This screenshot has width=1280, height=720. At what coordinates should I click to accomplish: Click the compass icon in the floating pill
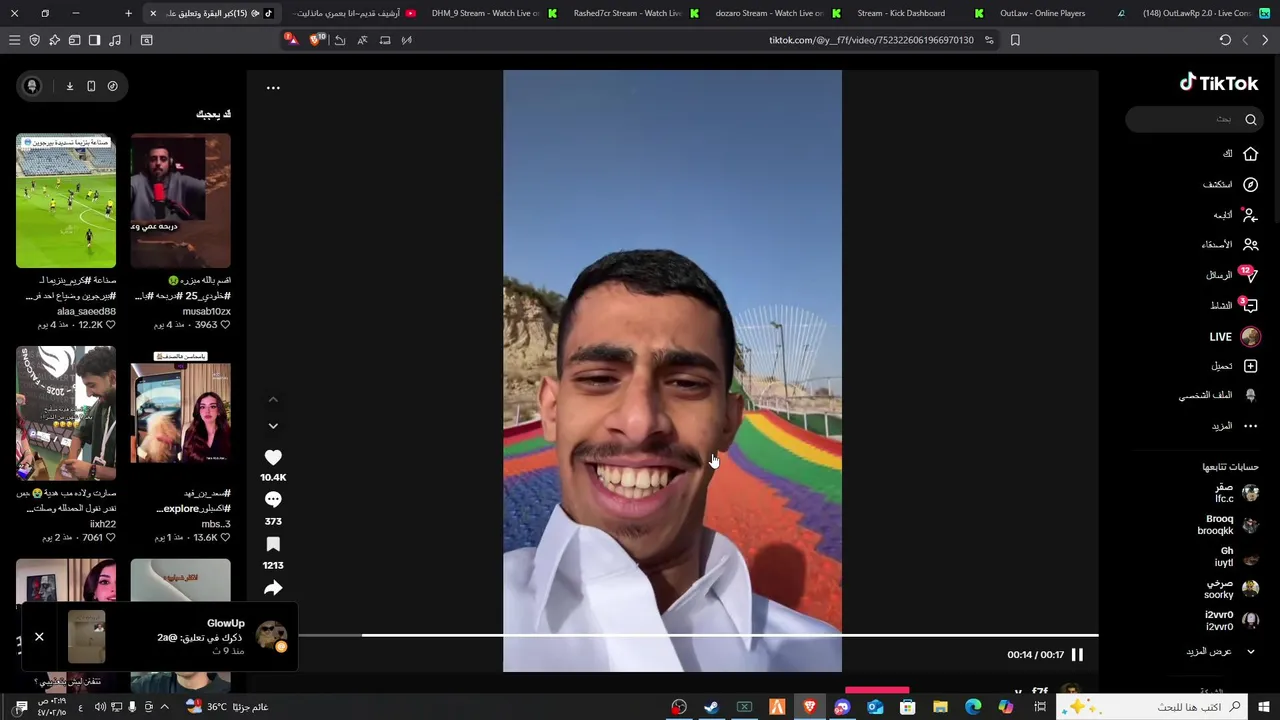click(112, 86)
